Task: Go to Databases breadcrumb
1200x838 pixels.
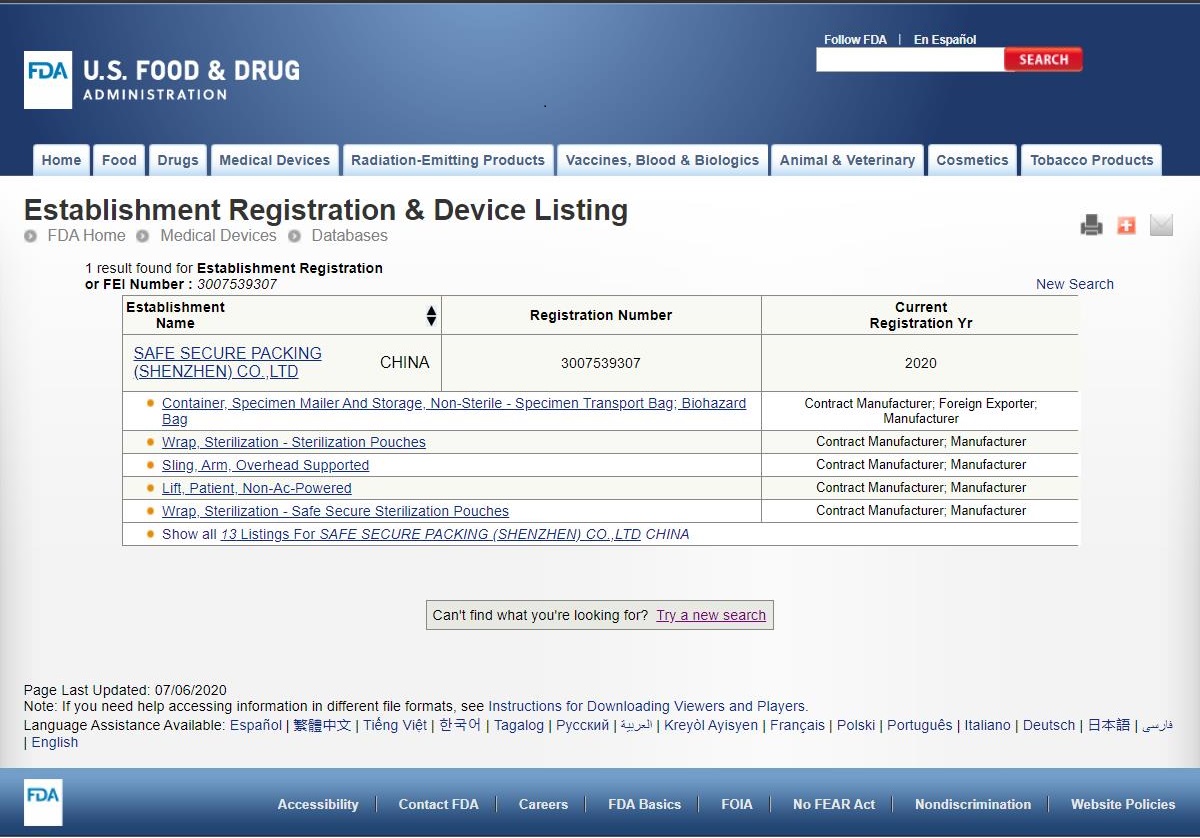Action: point(349,236)
